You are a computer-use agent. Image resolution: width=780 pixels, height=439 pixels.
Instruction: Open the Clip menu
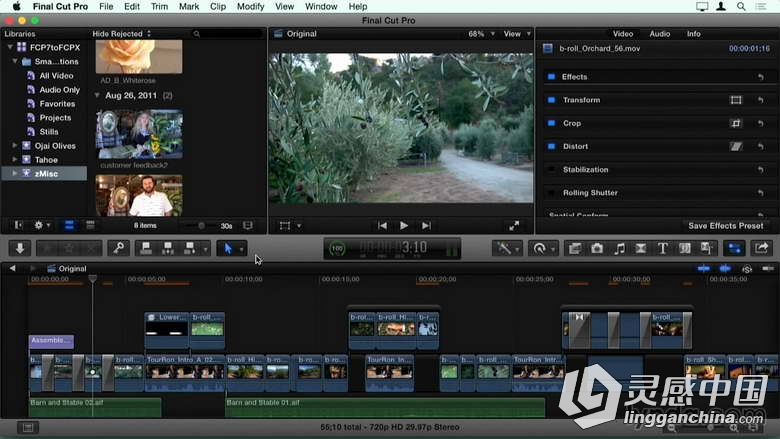click(218, 6)
